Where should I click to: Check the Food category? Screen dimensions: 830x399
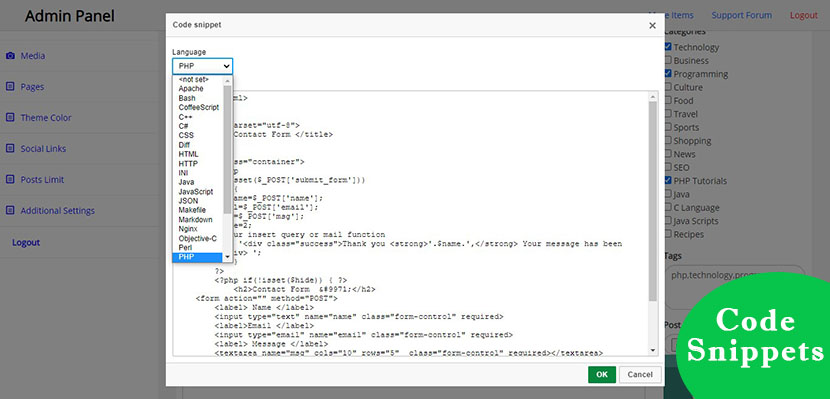pos(668,100)
